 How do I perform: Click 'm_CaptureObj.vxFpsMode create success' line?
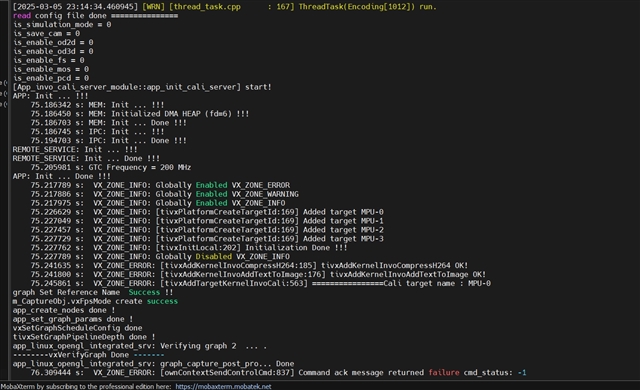[95, 301]
